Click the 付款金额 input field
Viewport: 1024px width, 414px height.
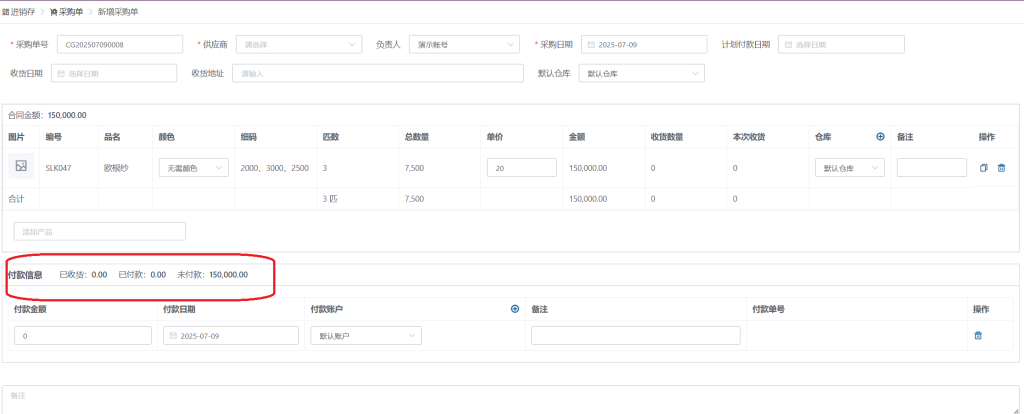pyautogui.click(x=81, y=336)
